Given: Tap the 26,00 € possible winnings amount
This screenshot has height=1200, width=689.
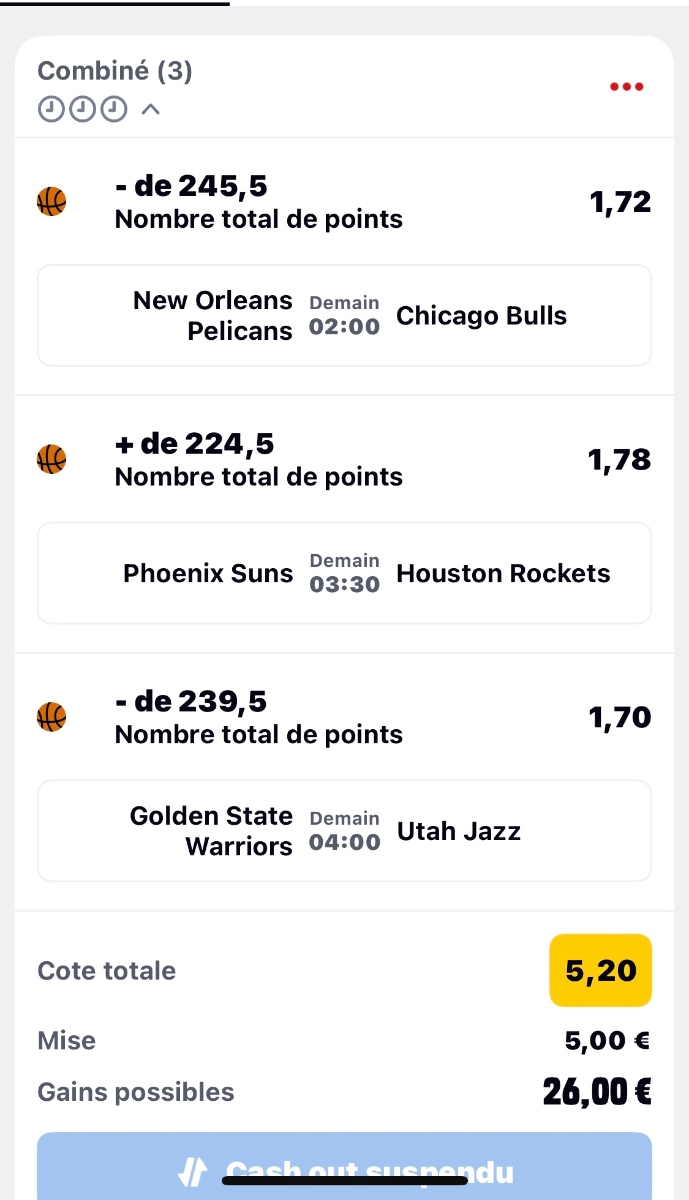Looking at the screenshot, I should click(596, 1092).
